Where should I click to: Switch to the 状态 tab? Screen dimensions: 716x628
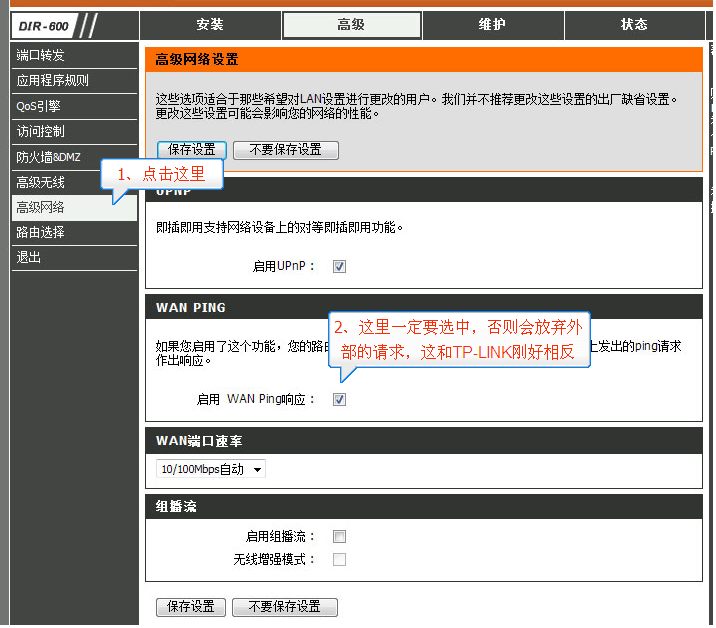634,25
